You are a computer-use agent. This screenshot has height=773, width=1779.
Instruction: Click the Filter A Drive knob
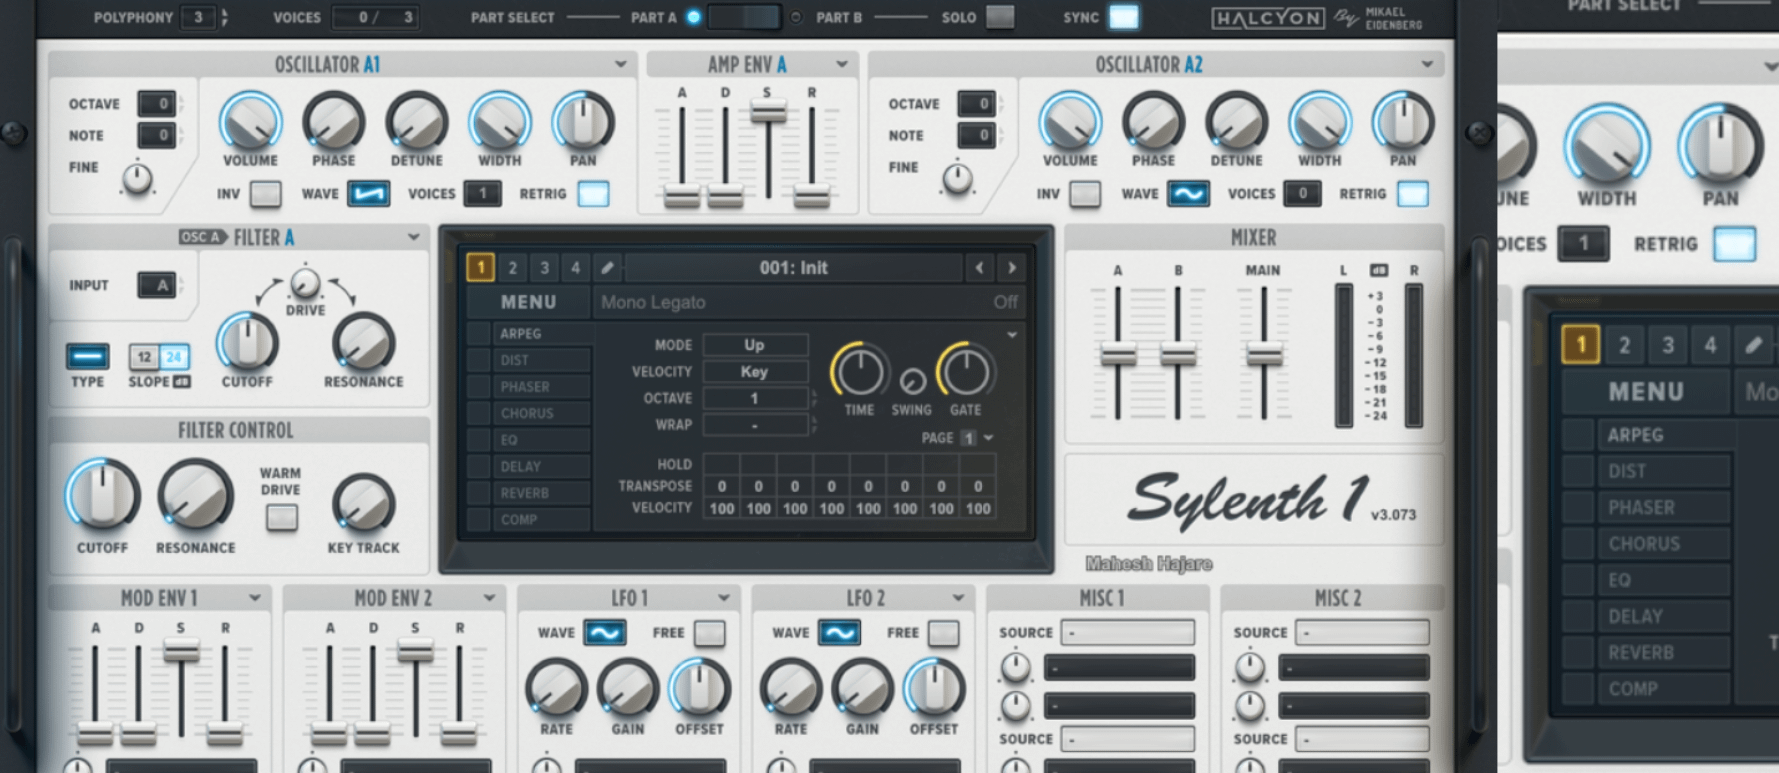[305, 284]
